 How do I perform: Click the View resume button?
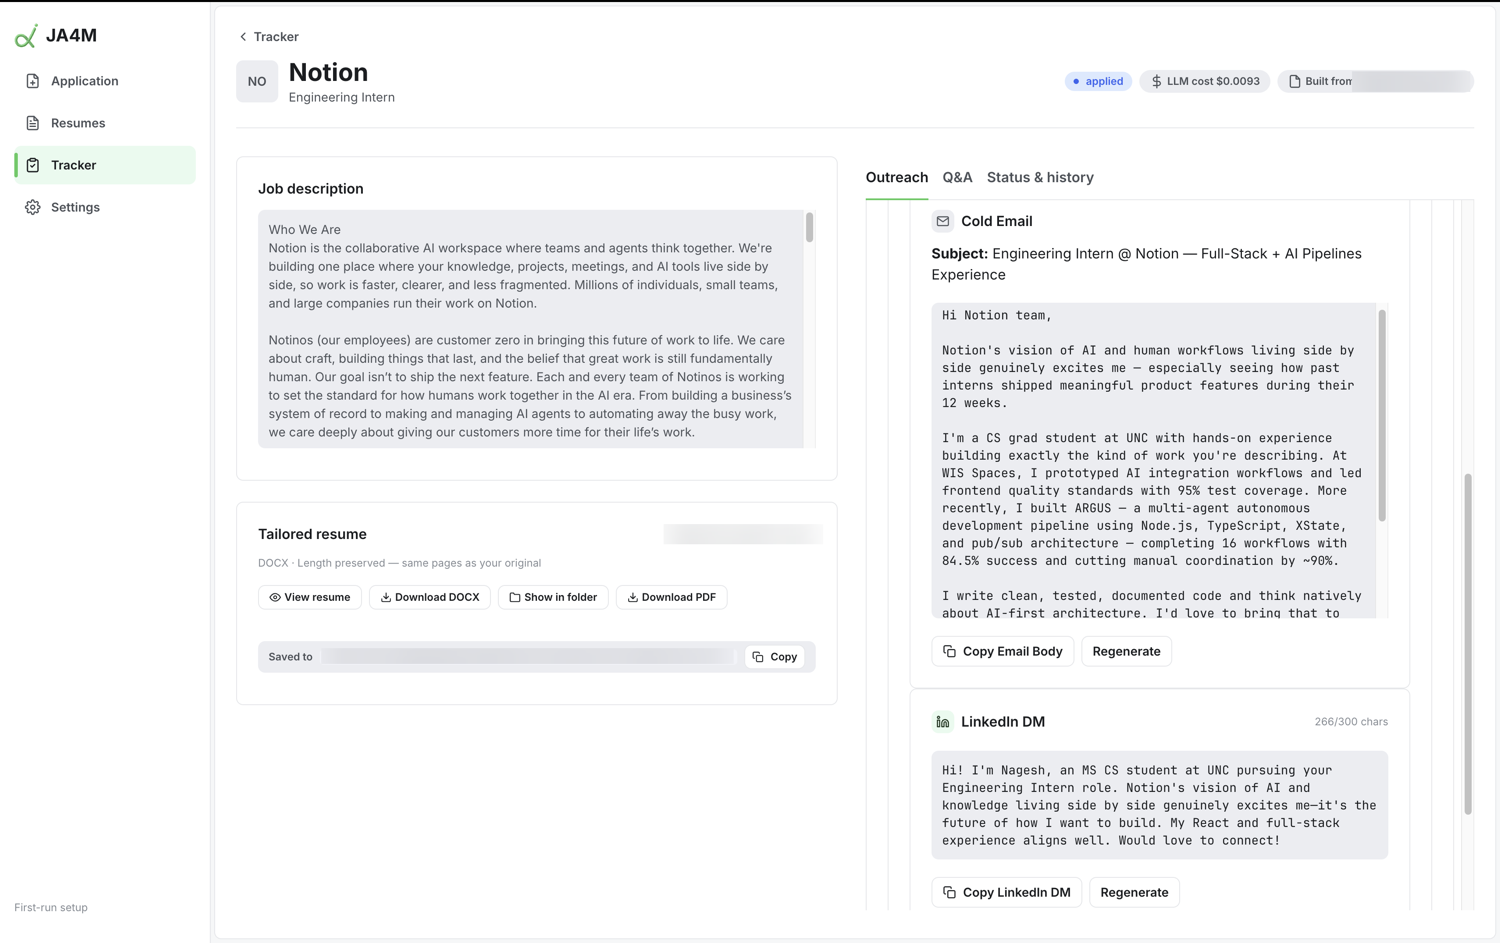[310, 597]
